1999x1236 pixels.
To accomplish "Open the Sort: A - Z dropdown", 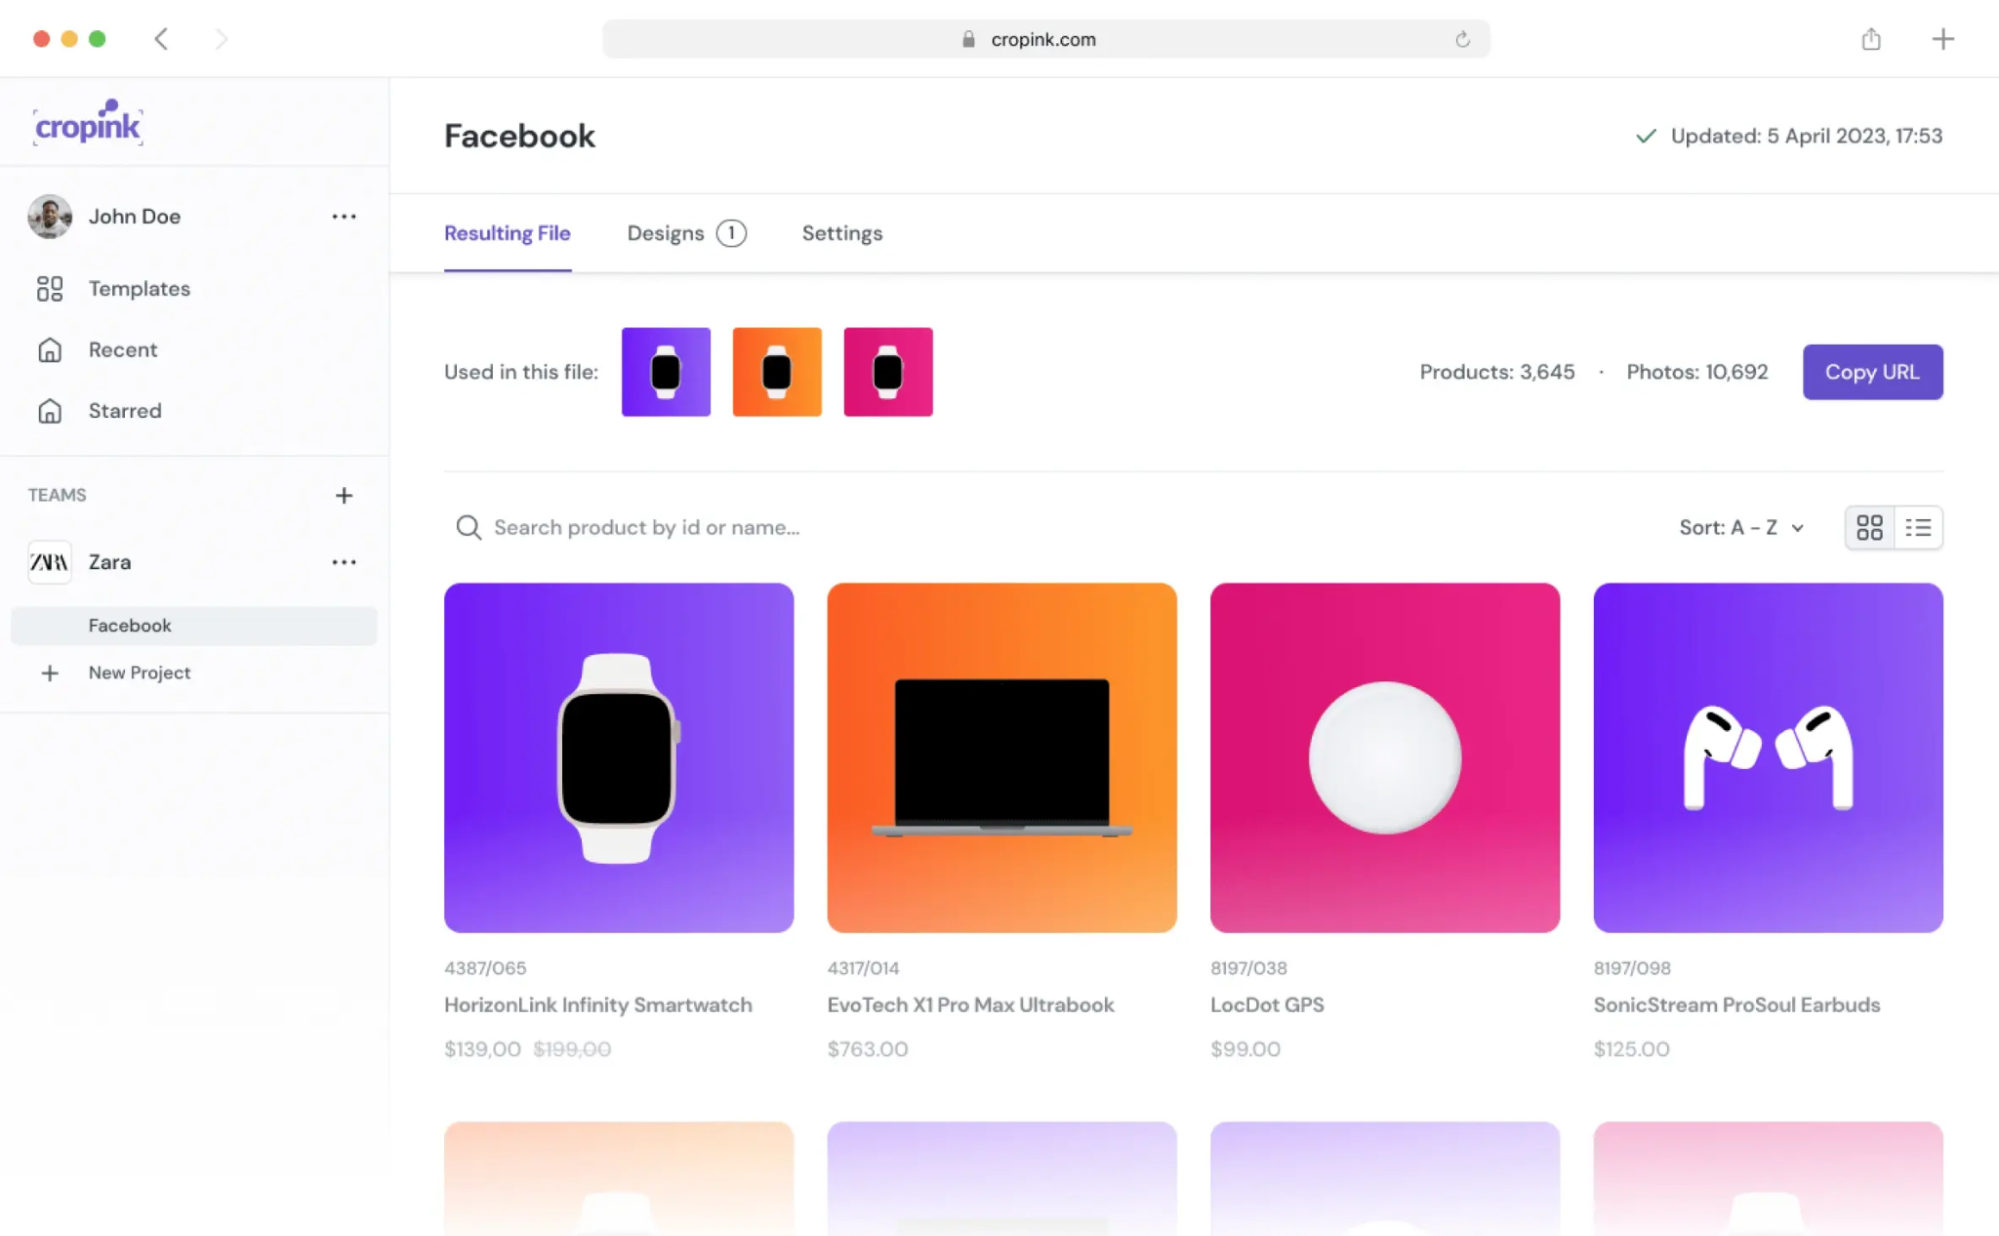I will [1741, 527].
